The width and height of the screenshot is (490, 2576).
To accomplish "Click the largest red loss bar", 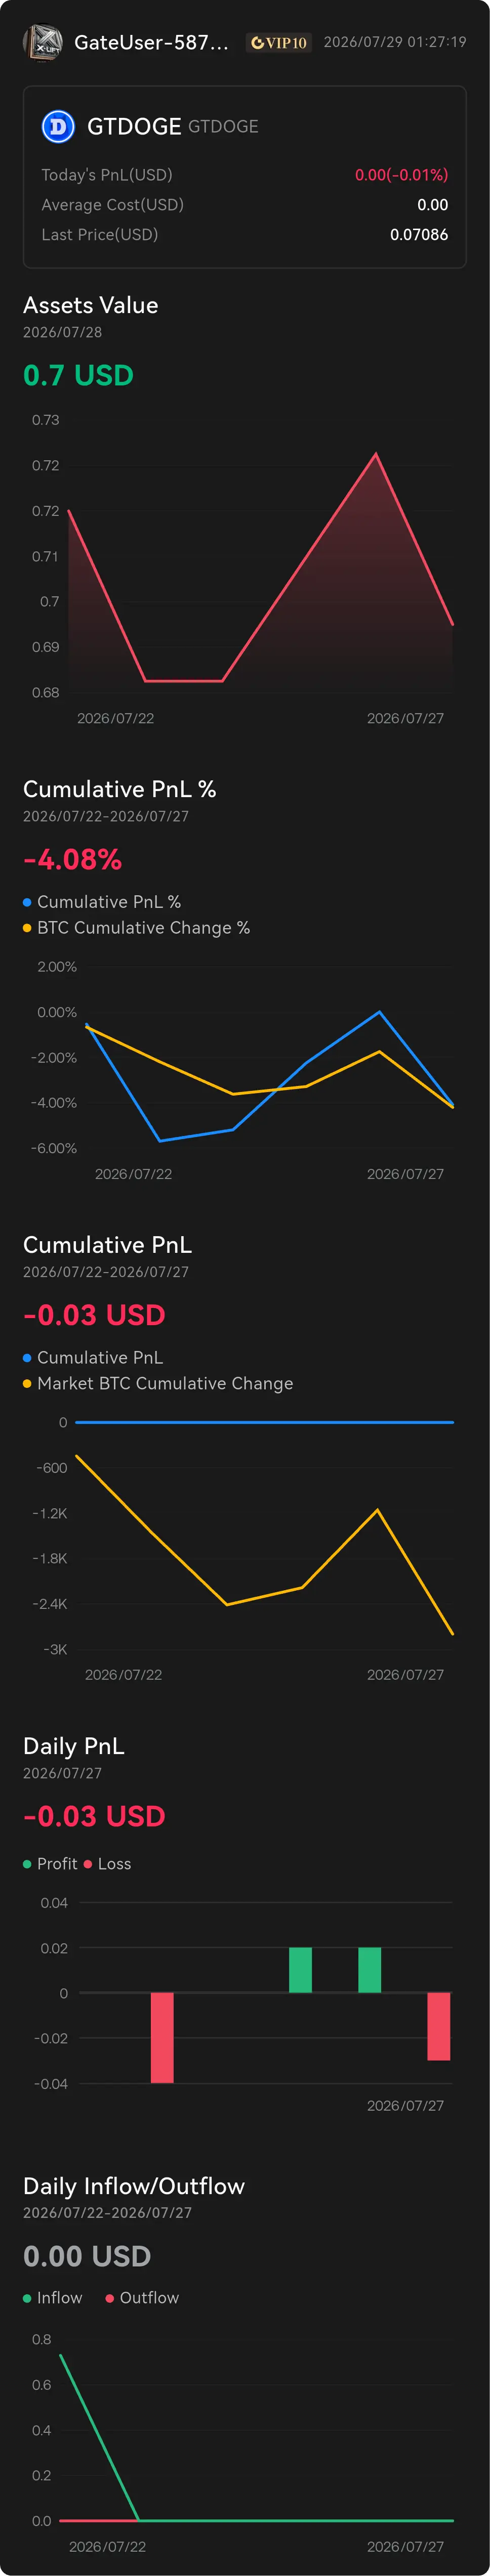I will point(162,2038).
